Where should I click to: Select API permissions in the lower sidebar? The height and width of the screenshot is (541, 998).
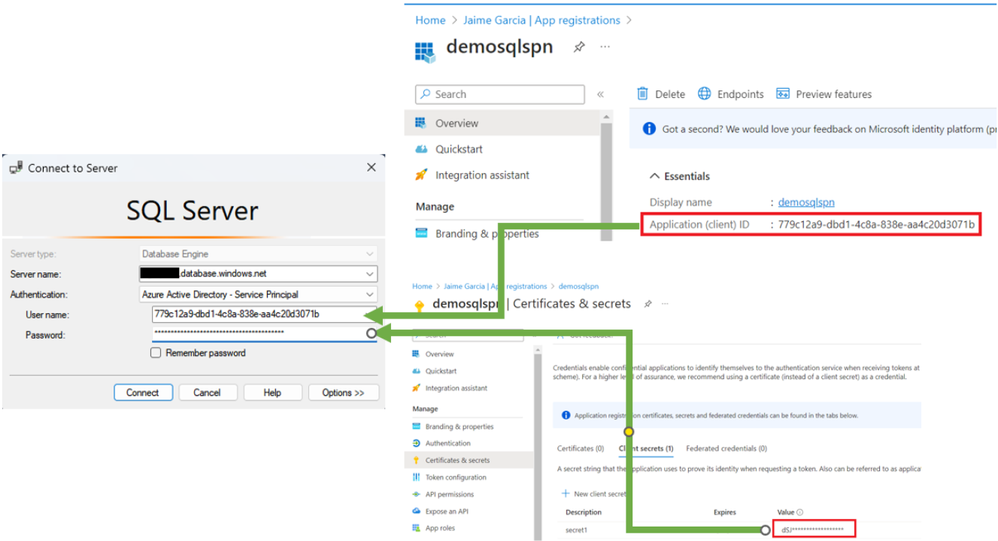pos(449,495)
